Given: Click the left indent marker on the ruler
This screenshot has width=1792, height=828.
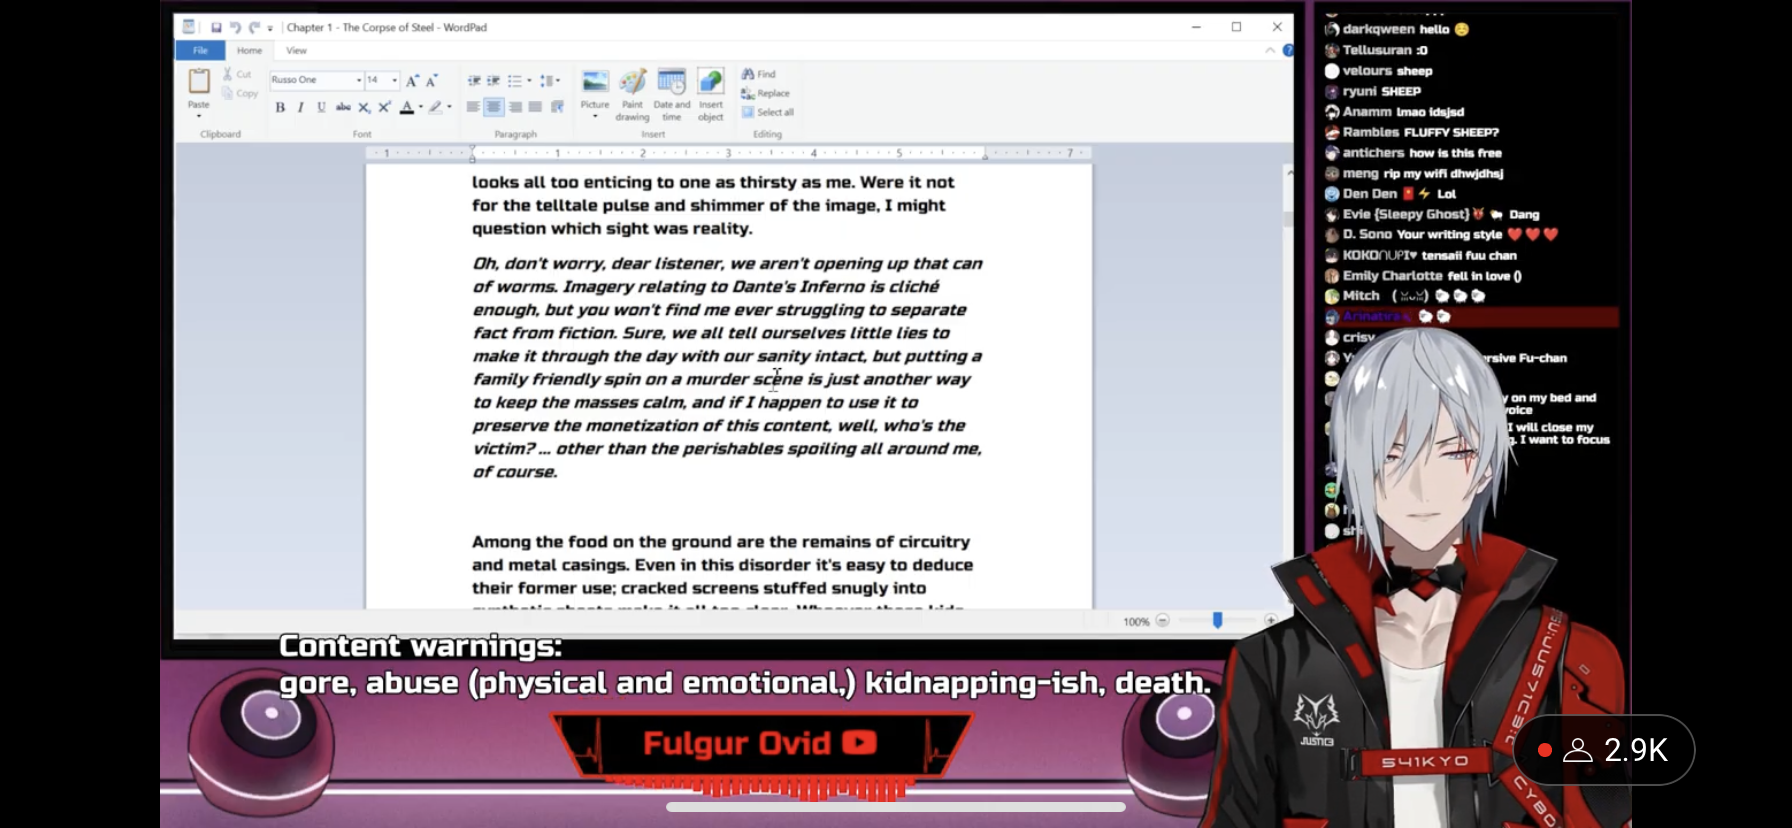Looking at the screenshot, I should click(x=473, y=154).
